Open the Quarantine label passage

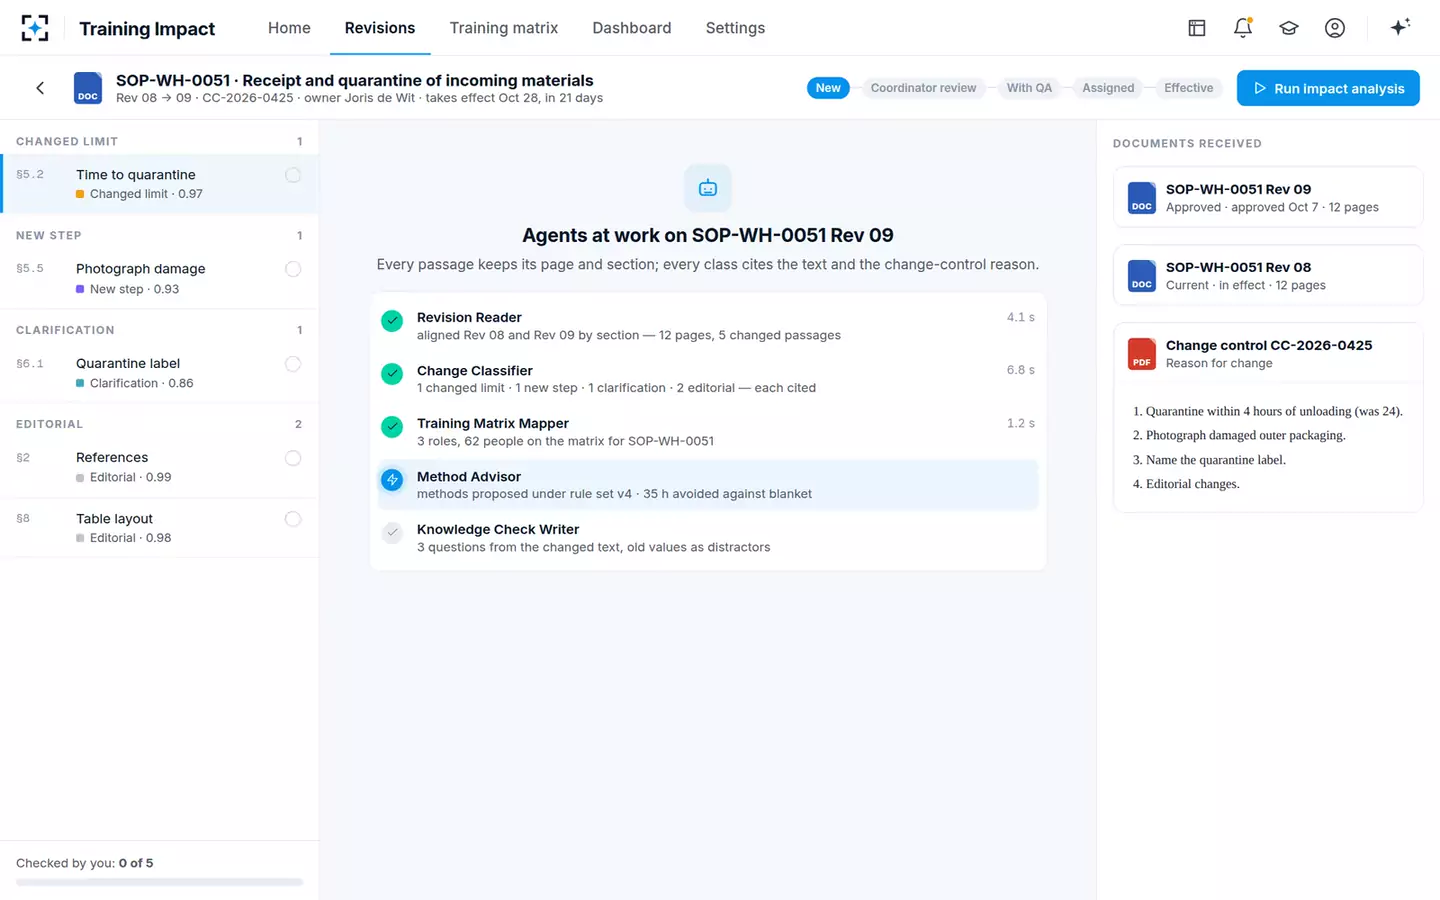[x=160, y=373]
